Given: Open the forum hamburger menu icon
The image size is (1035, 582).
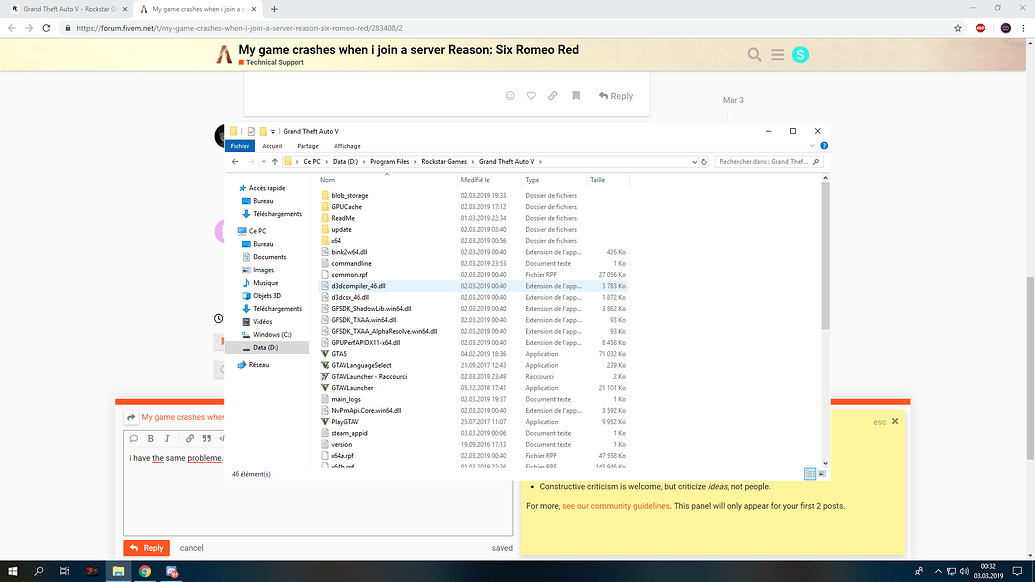Looking at the screenshot, I should [x=778, y=55].
